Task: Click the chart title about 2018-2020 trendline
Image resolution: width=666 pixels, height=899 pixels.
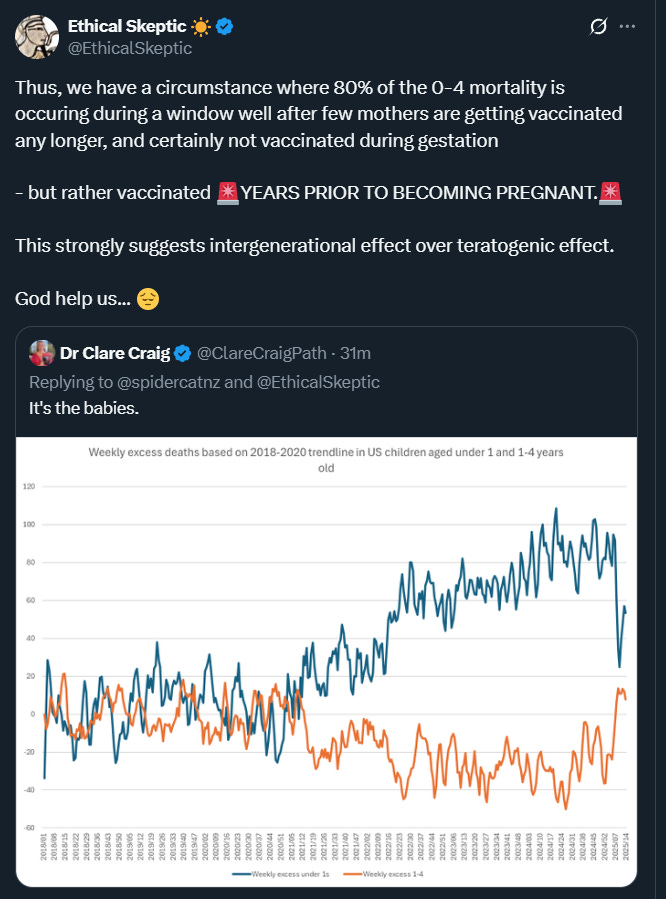Action: (326, 460)
